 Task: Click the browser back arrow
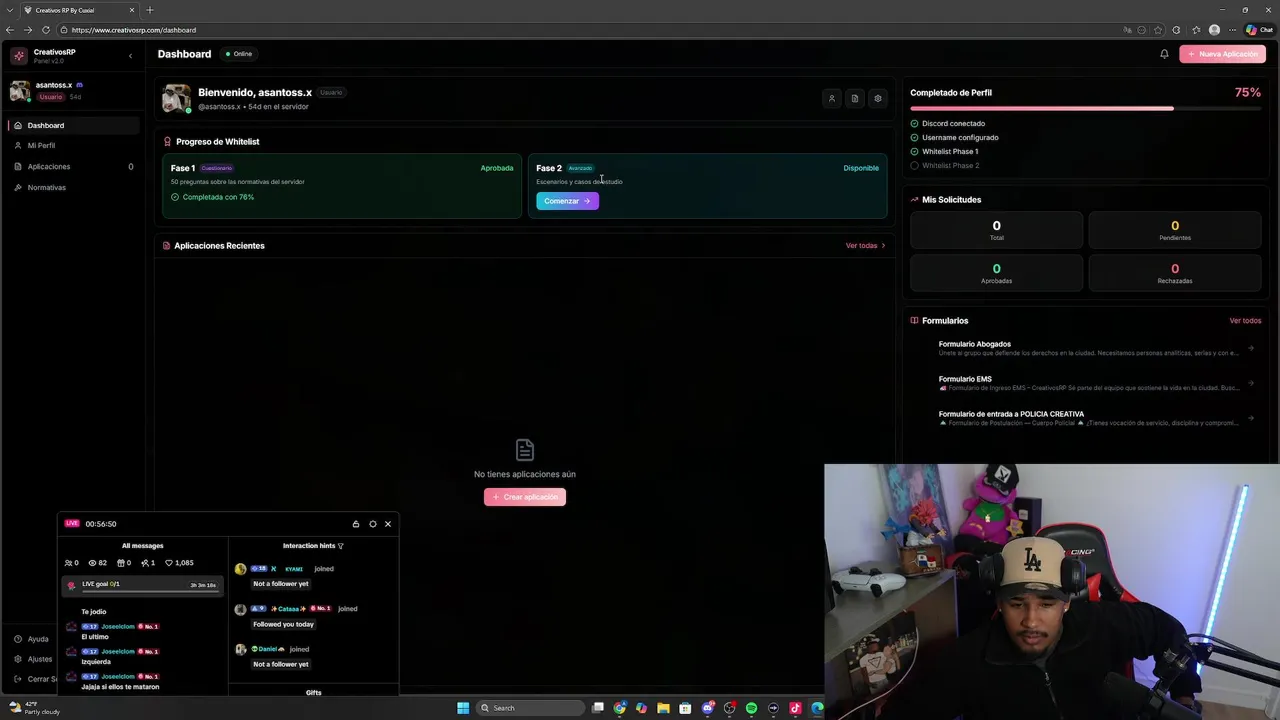[10, 30]
